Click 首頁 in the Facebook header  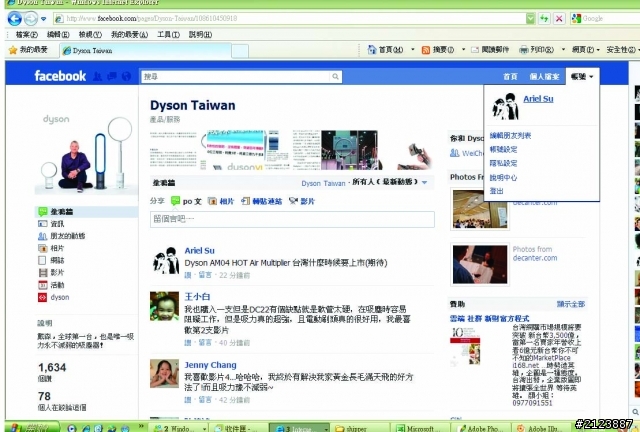510,76
